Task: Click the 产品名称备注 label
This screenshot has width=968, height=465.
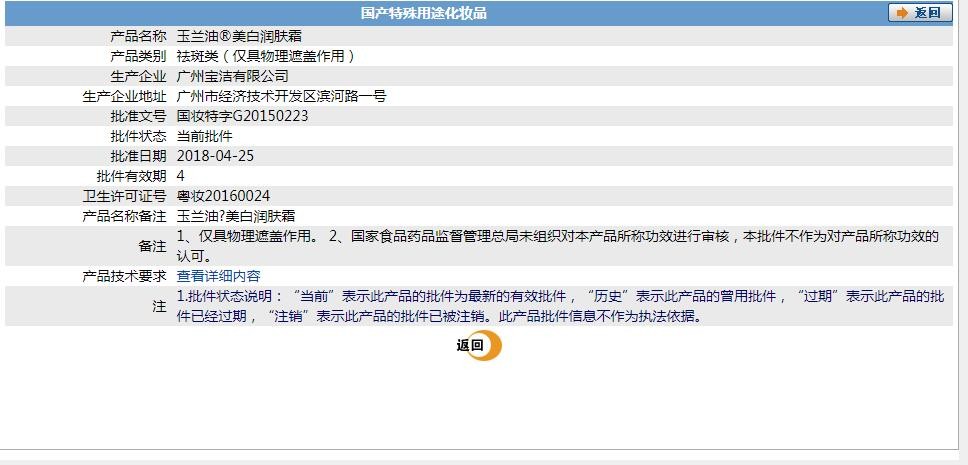Action: [124, 216]
